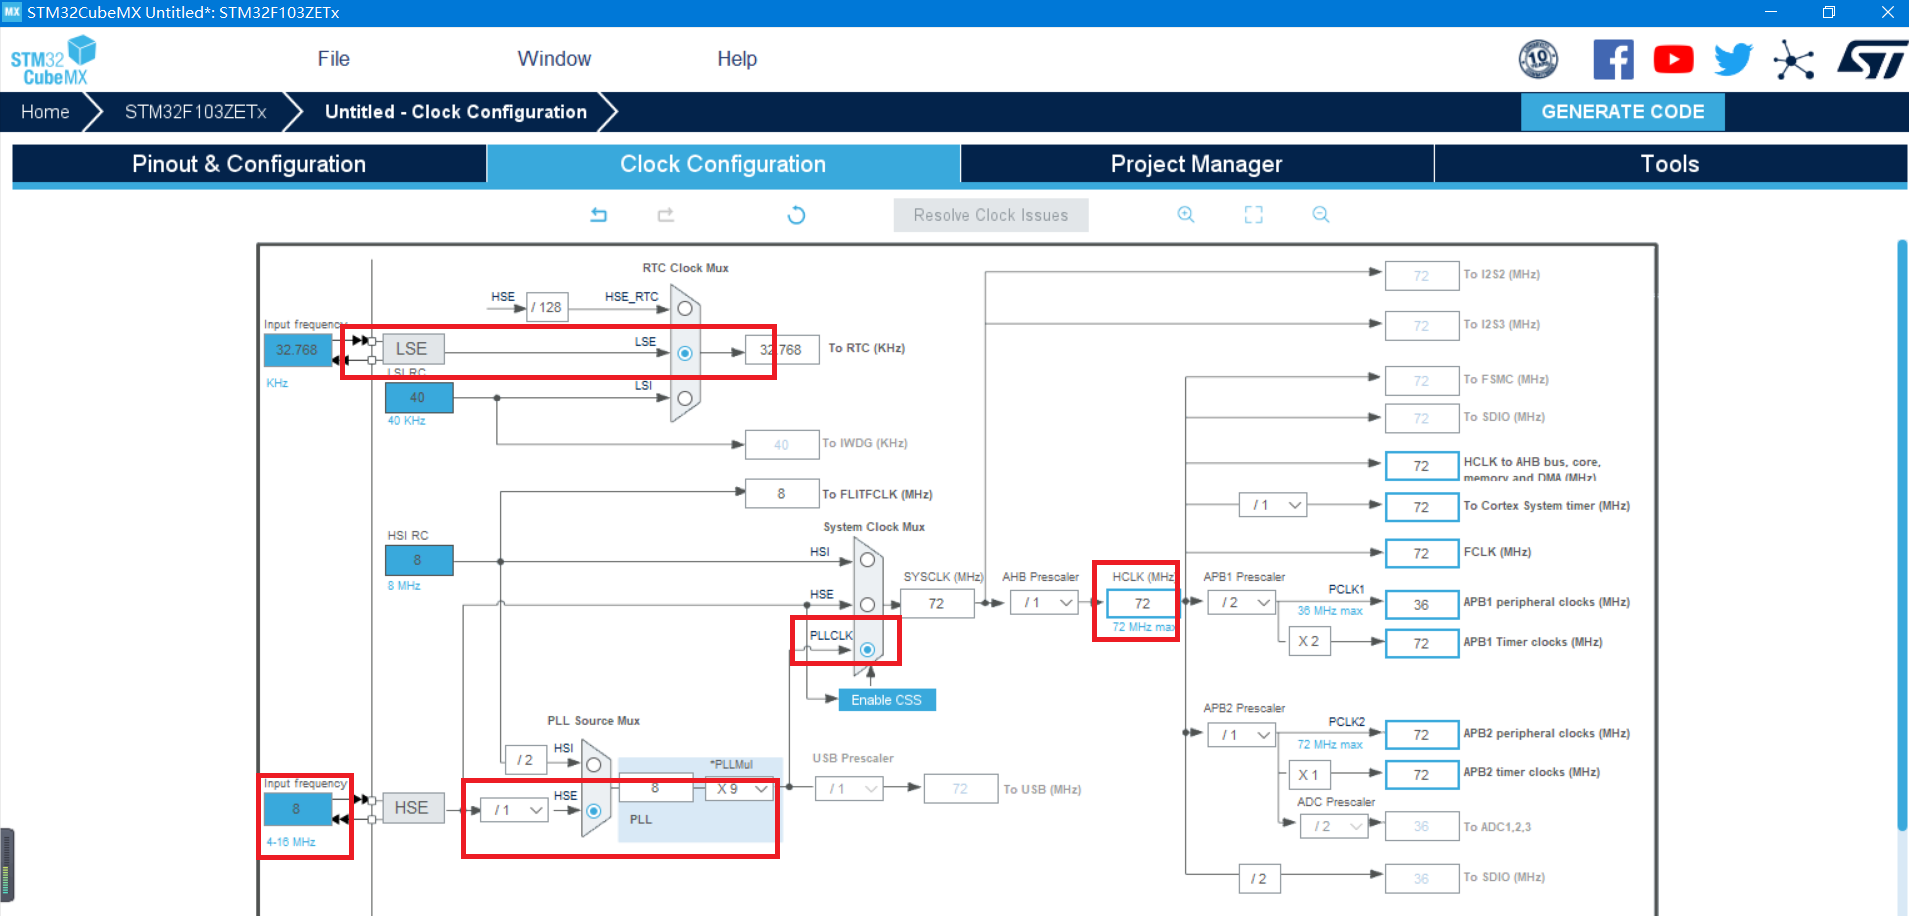Open the AHB Prescaler dropdown
1909x916 pixels.
click(x=1043, y=602)
